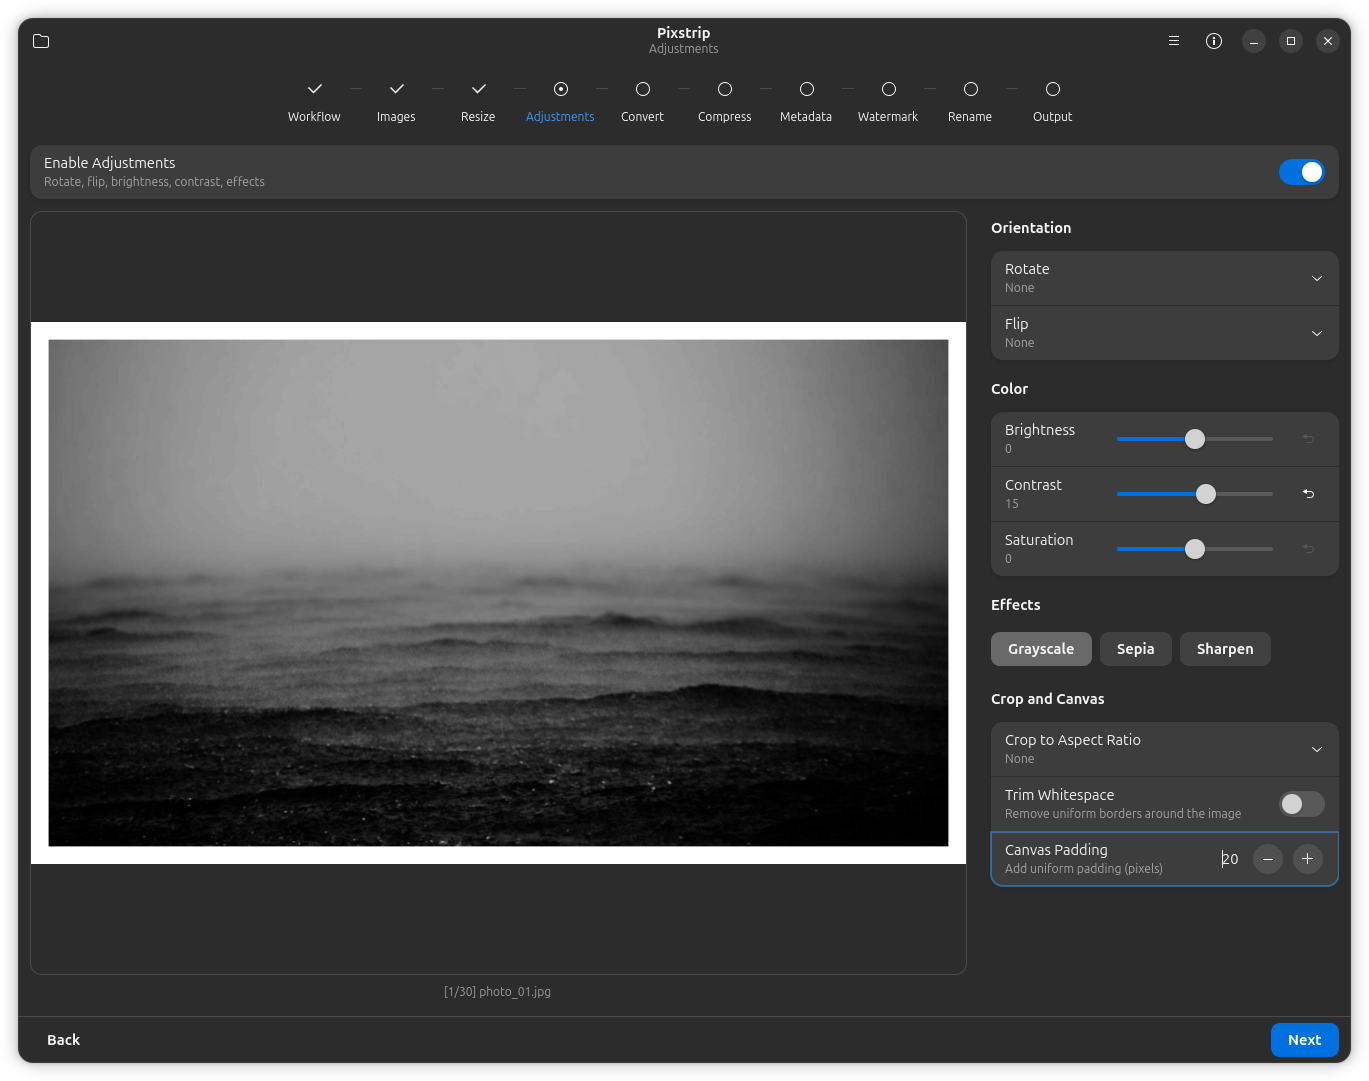Disable the Enable Adjustments switch
Screen dimensions: 1369x1081
tap(1301, 172)
